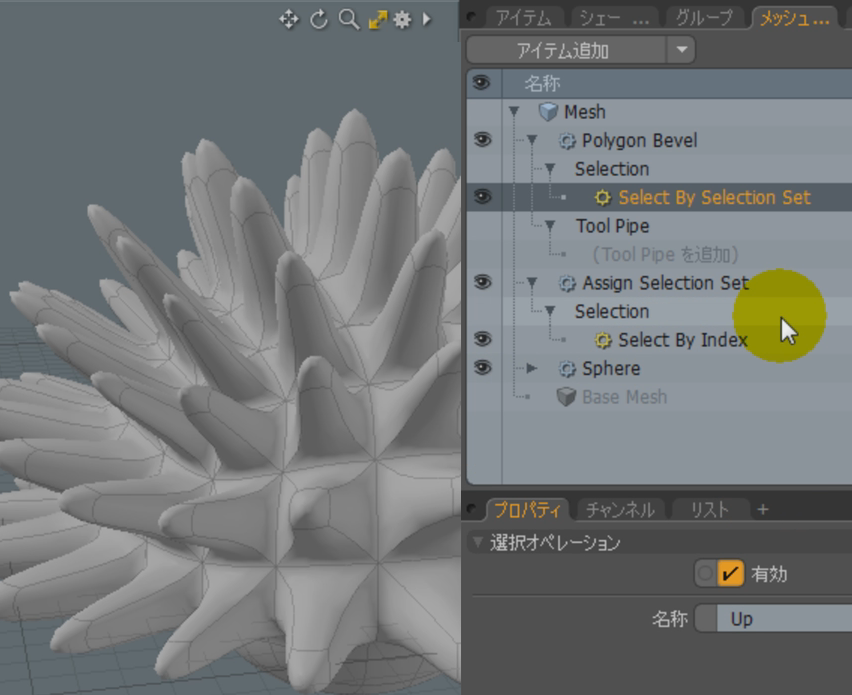Toggle visibility of Select By Index

tap(482, 340)
